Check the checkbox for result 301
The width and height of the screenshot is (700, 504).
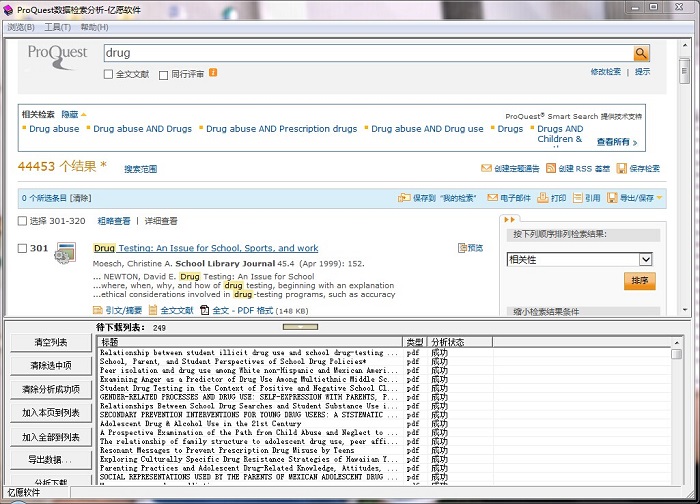coord(22,248)
